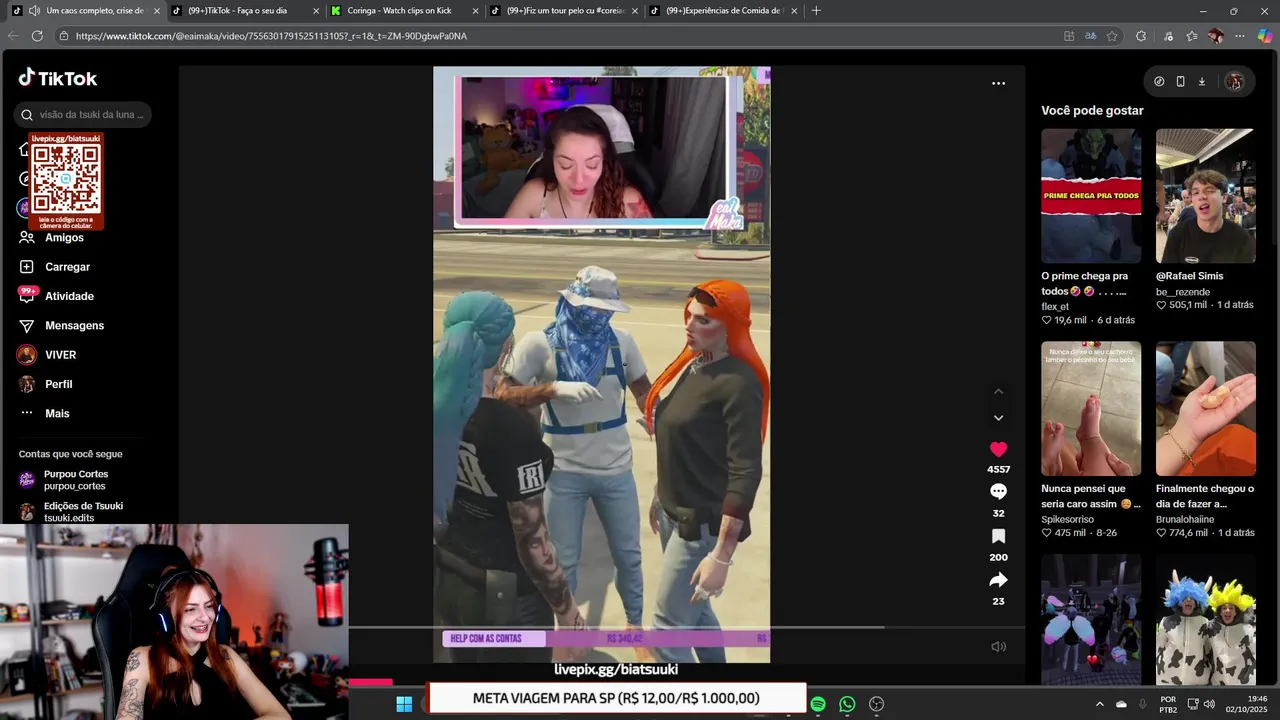Open browser Settings and more menu
The image size is (1280, 720).
click(x=1240, y=36)
